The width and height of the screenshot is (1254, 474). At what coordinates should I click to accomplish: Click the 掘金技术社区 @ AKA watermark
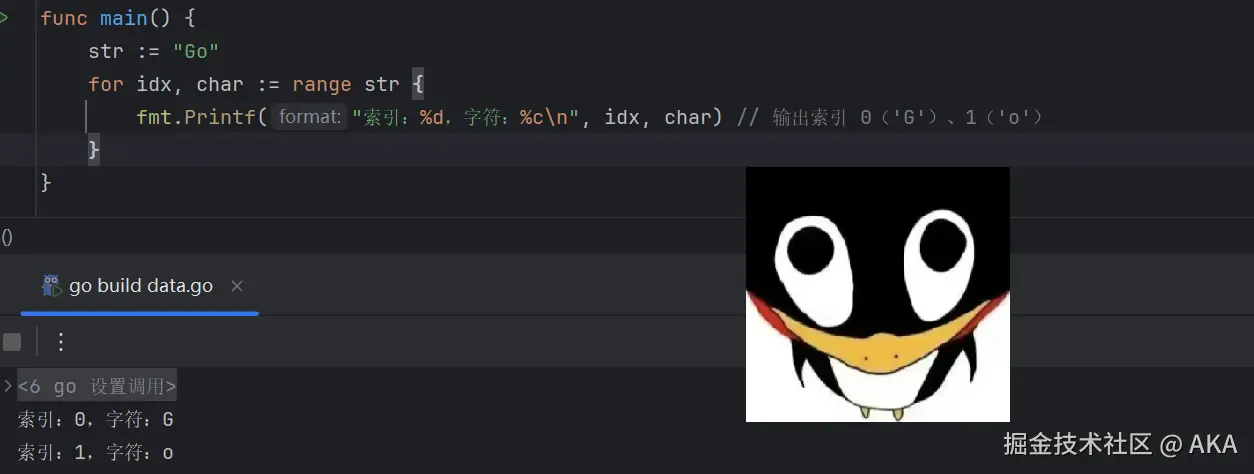pos(1120,443)
